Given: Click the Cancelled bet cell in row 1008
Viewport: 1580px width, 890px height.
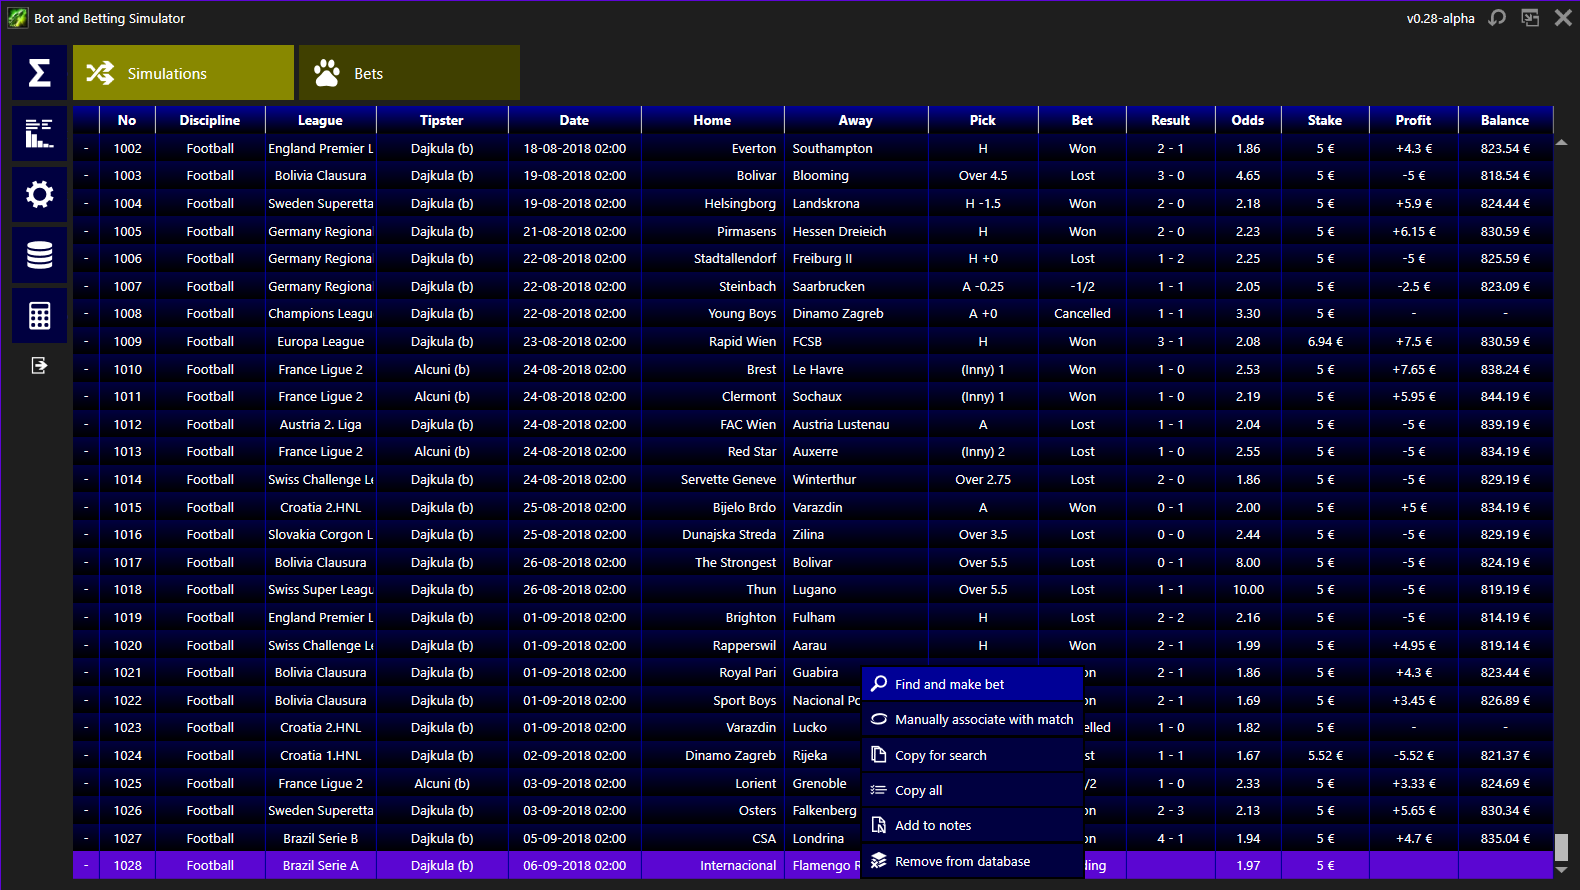Looking at the screenshot, I should pos(1082,313).
